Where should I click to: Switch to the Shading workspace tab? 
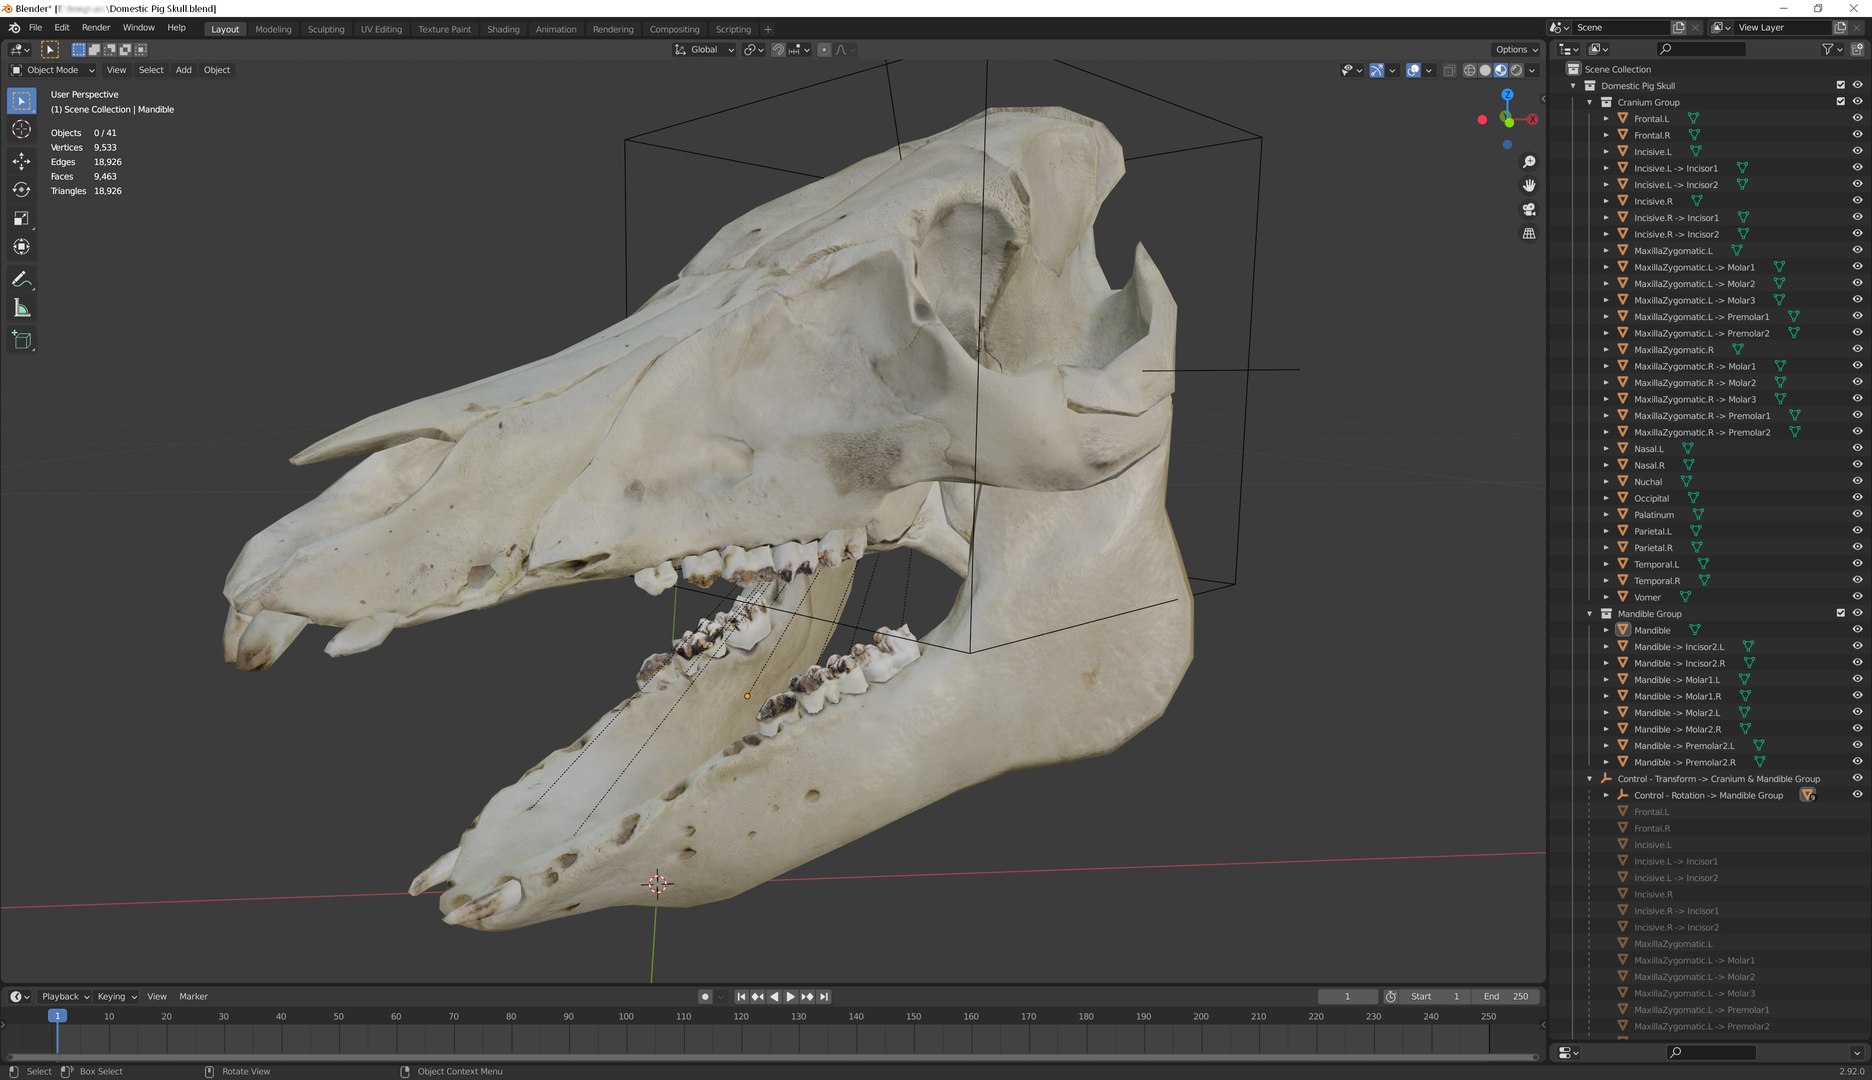pyautogui.click(x=503, y=29)
